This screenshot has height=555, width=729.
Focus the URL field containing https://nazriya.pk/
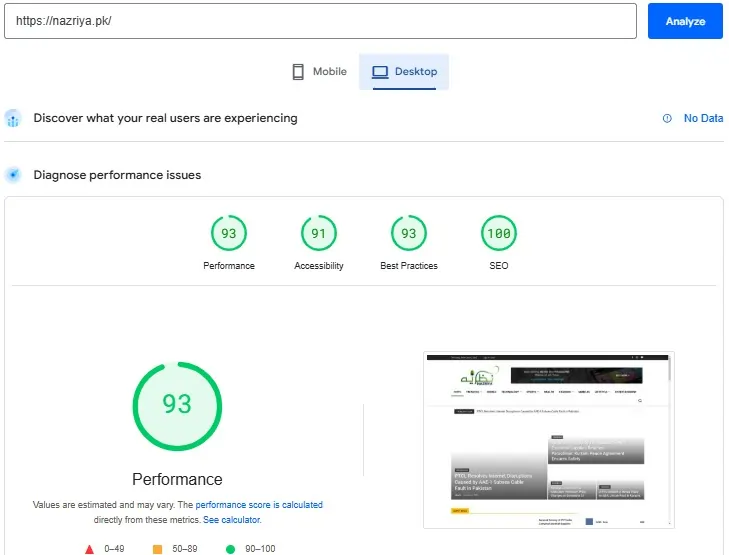(320, 21)
